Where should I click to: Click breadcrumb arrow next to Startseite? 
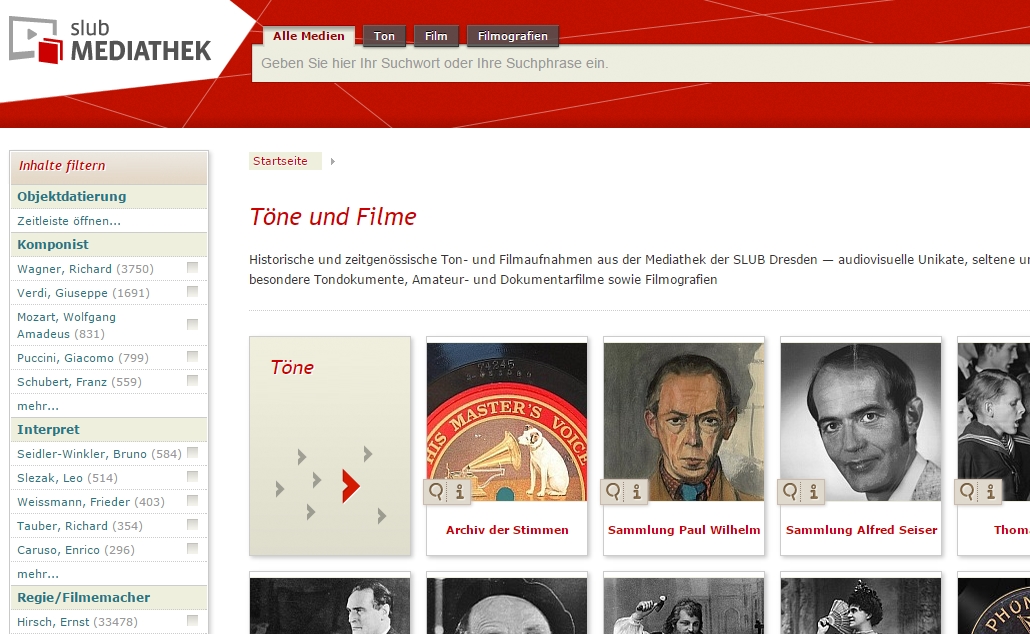click(332, 162)
